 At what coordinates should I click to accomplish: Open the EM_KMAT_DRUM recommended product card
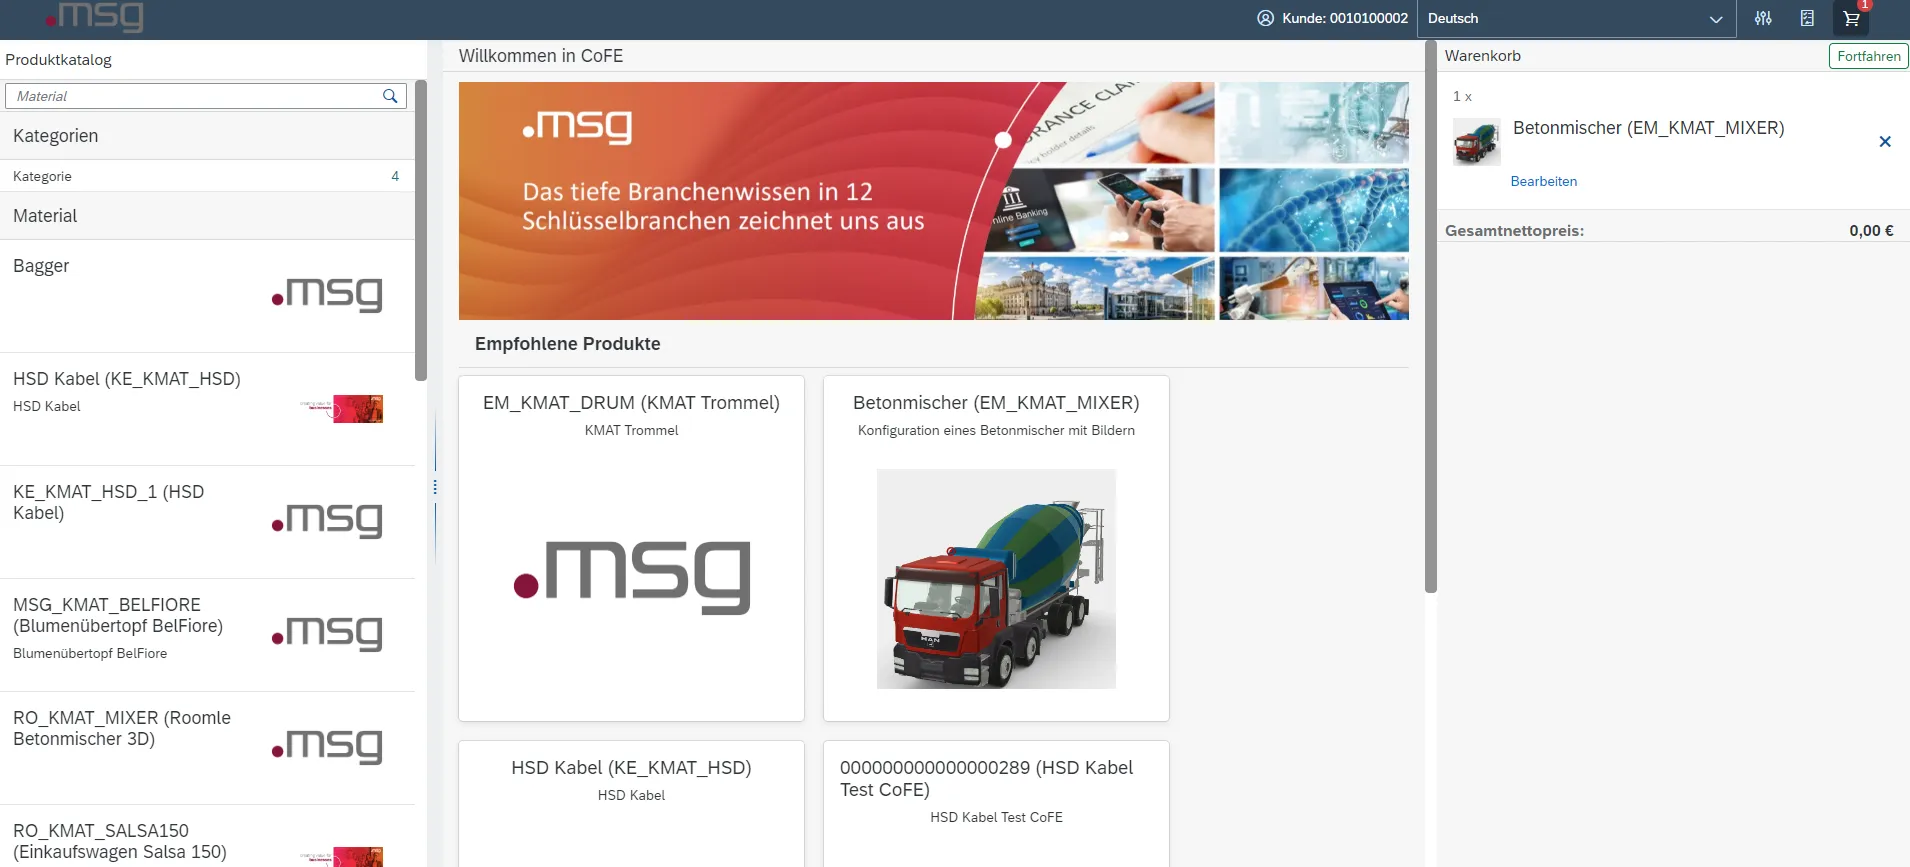[x=631, y=548]
